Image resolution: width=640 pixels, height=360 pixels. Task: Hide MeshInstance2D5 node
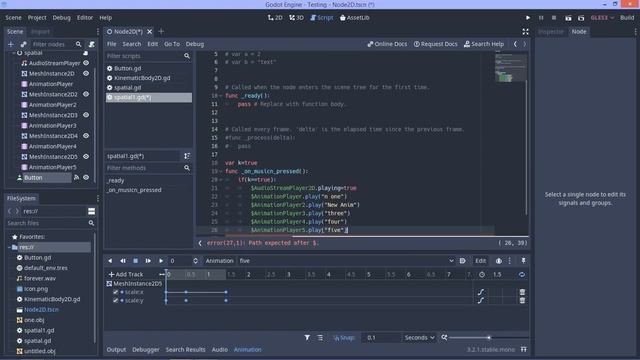[x=86, y=157]
